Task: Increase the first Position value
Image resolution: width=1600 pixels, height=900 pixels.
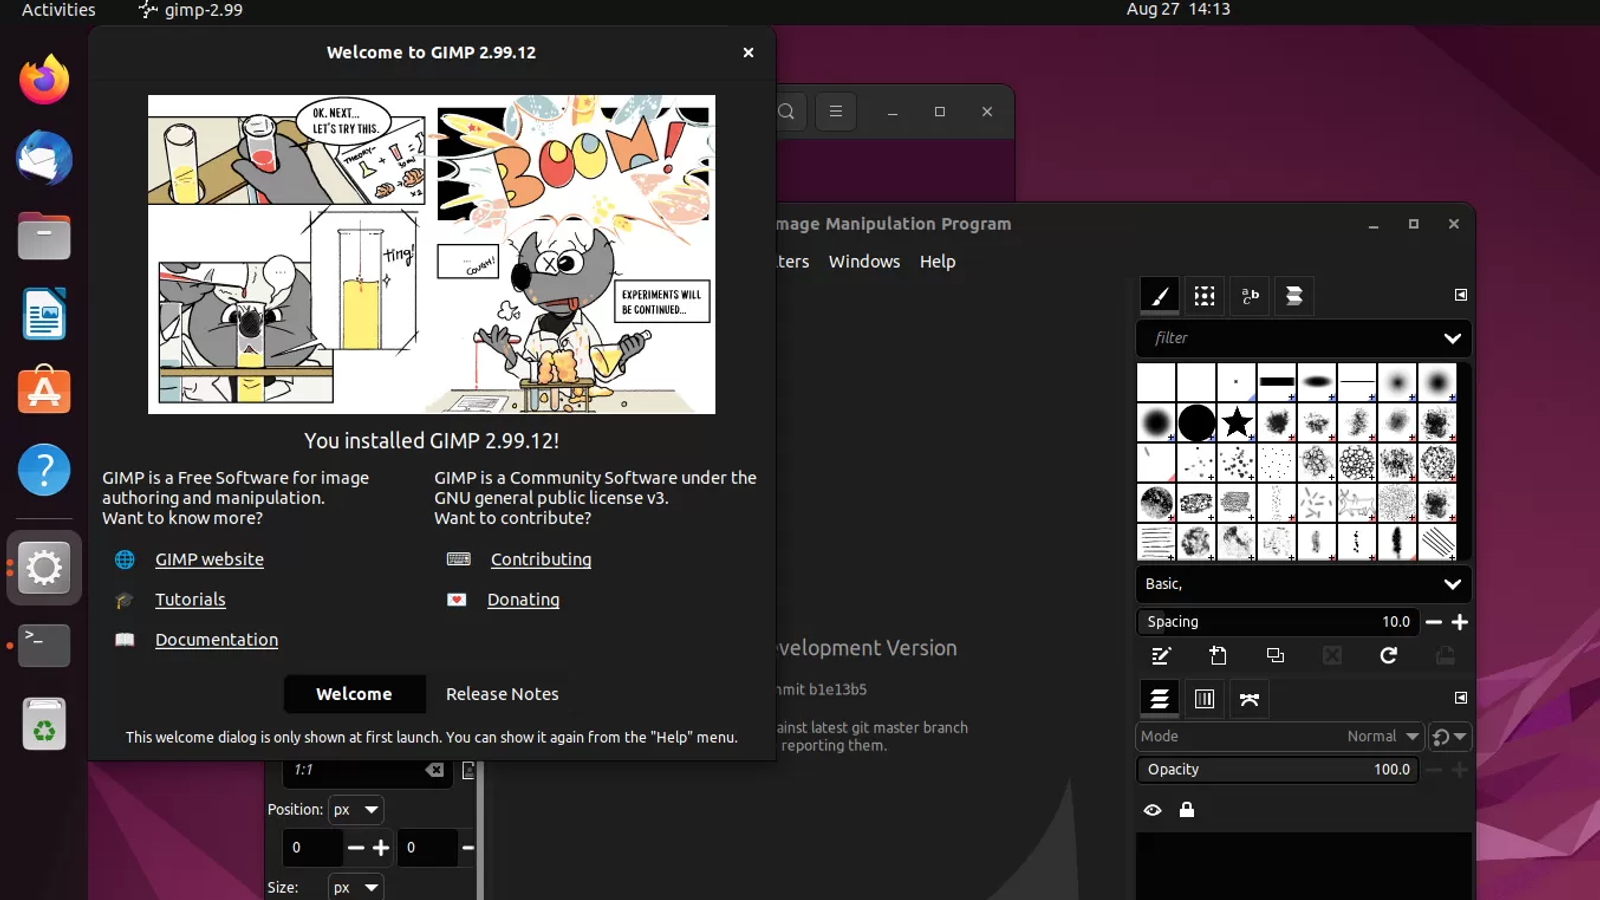Action: [x=381, y=848]
